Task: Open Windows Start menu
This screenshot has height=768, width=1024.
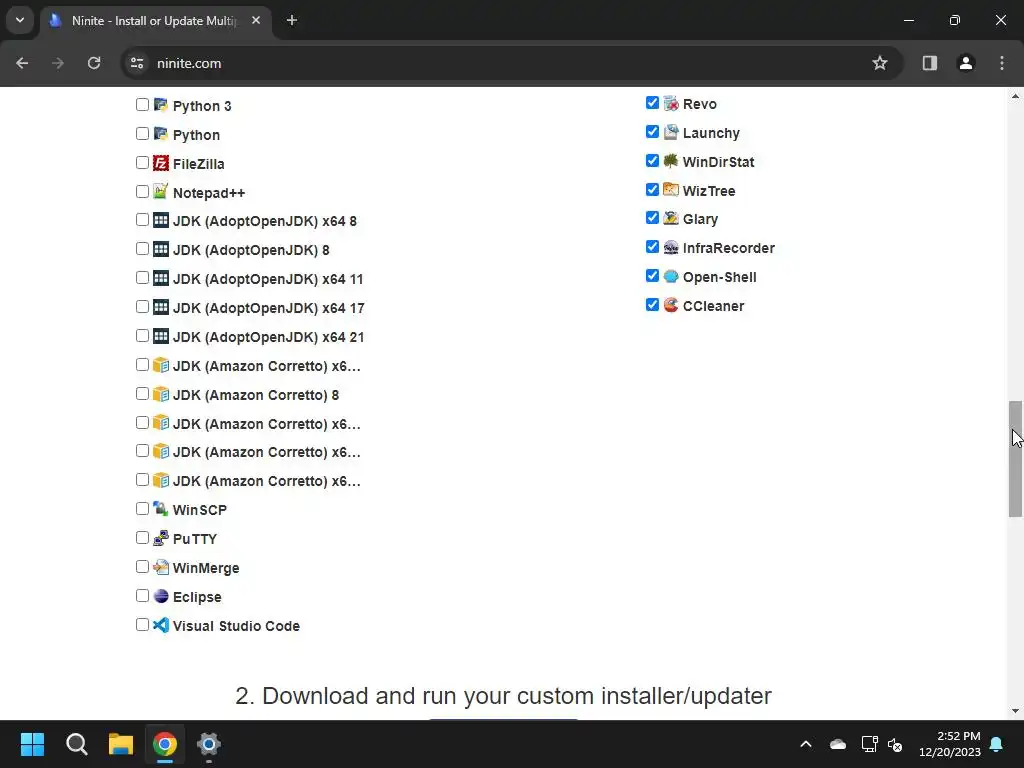Action: (32, 744)
